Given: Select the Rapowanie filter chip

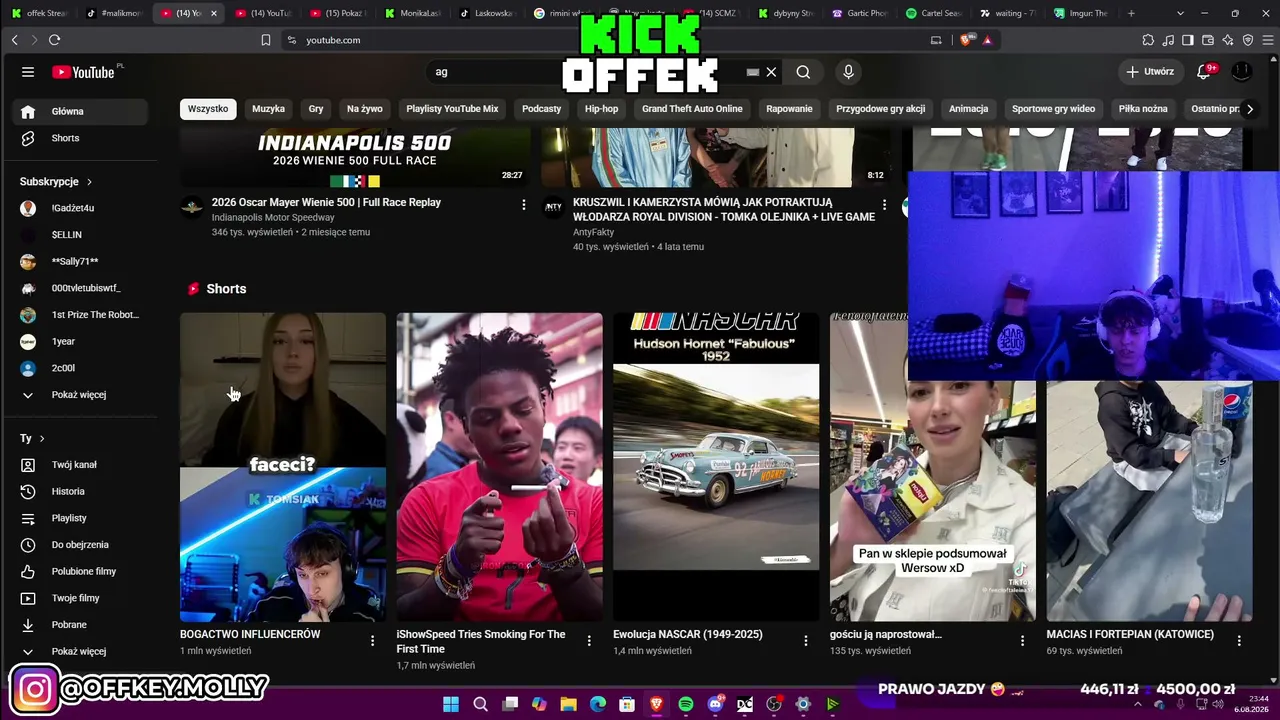Looking at the screenshot, I should pos(789,109).
